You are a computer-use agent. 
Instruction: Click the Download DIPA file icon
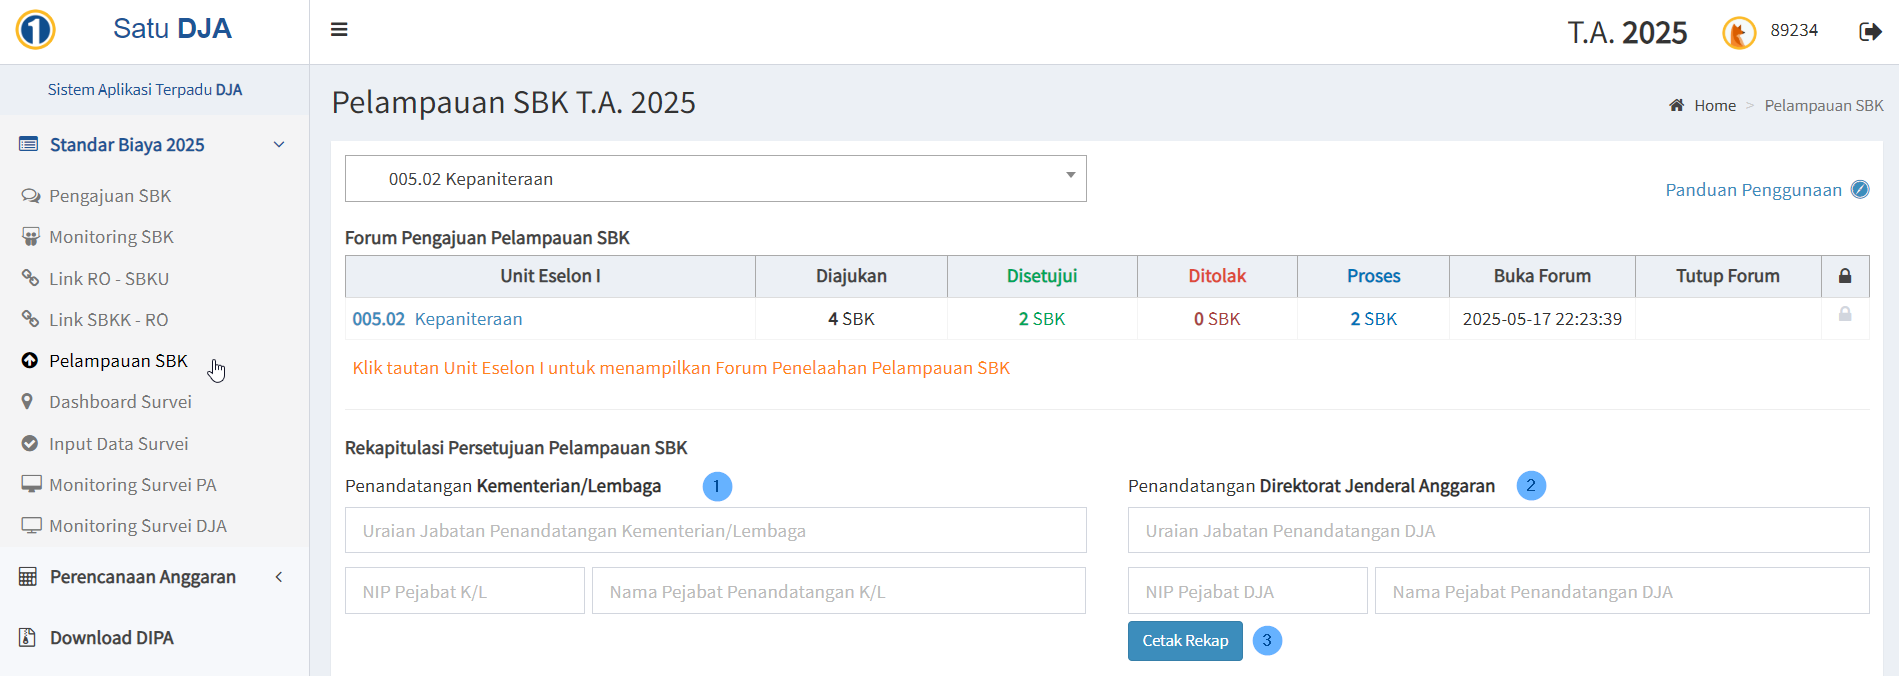coord(28,638)
